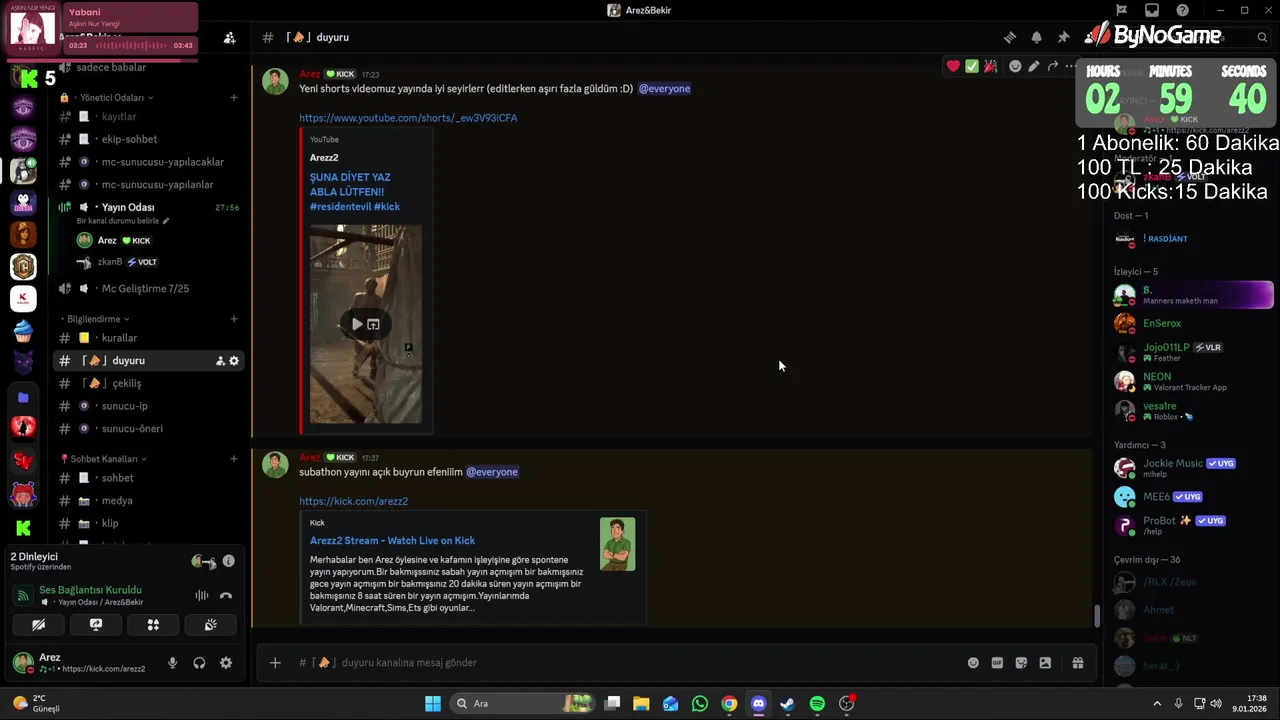
Task: Toggle microphone mute in user panel
Action: 172,662
